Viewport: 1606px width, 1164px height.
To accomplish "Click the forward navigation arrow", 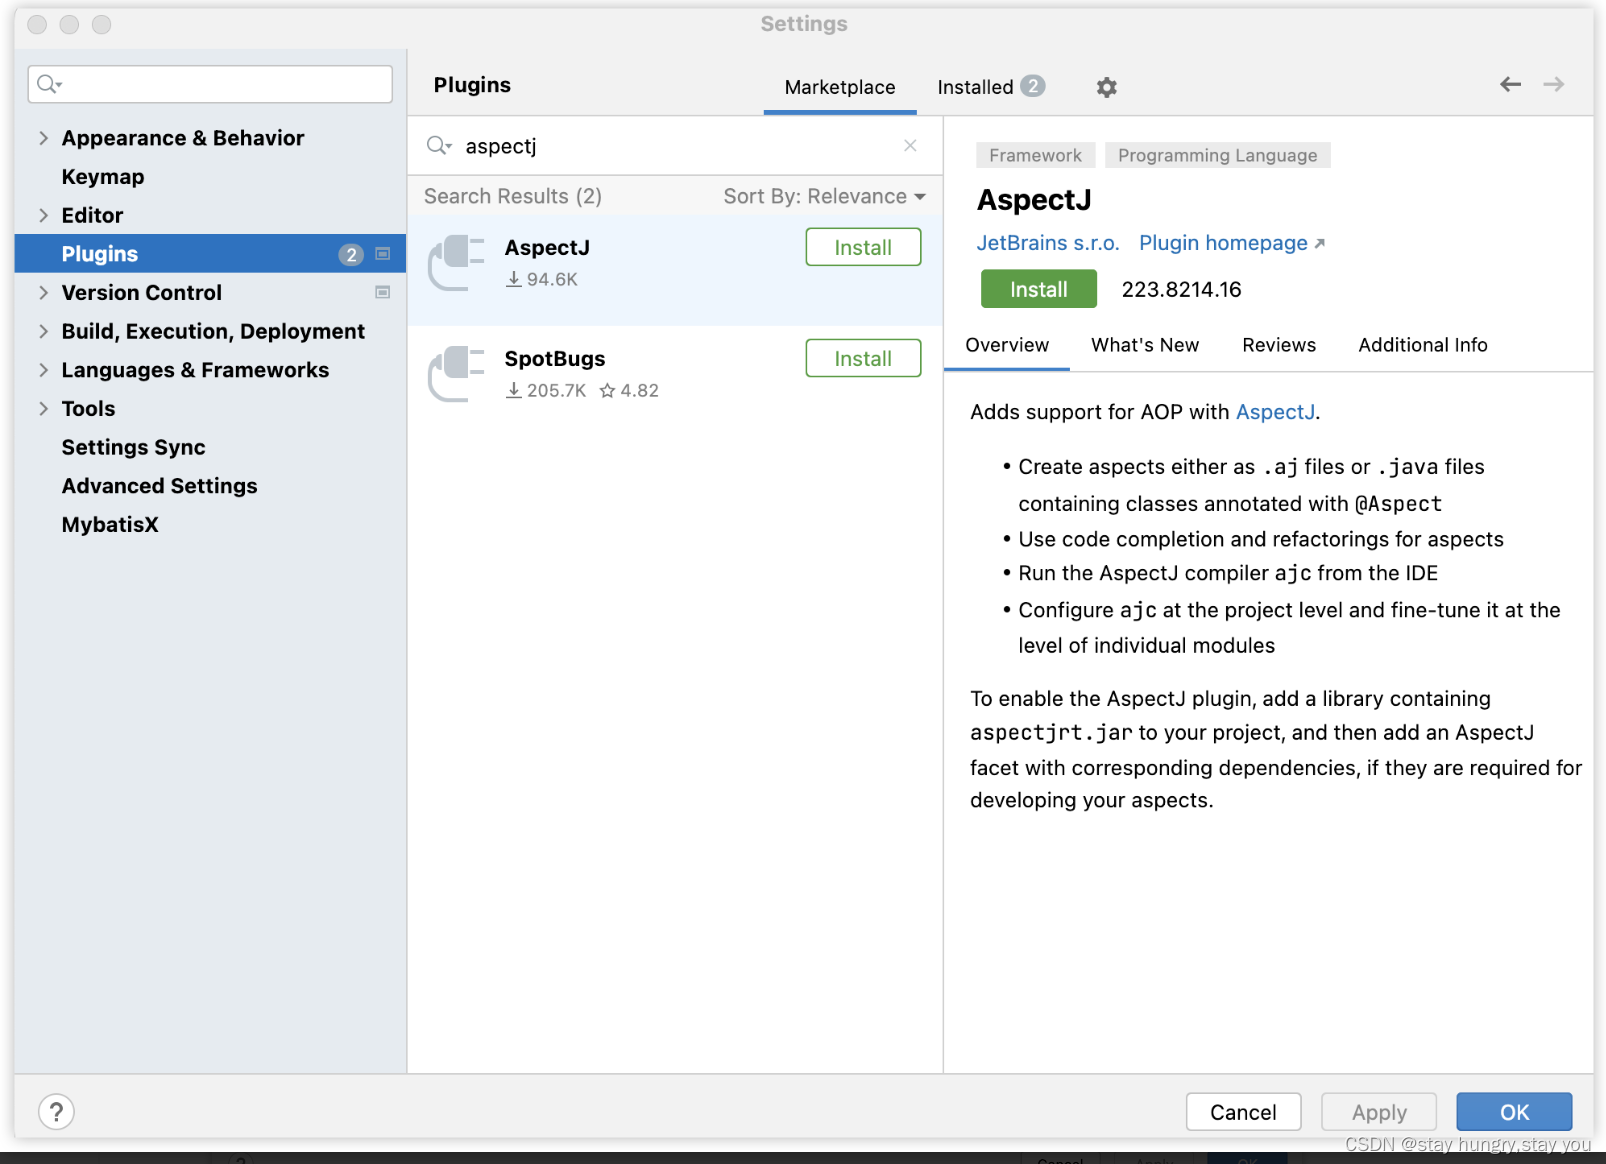I will 1553,85.
